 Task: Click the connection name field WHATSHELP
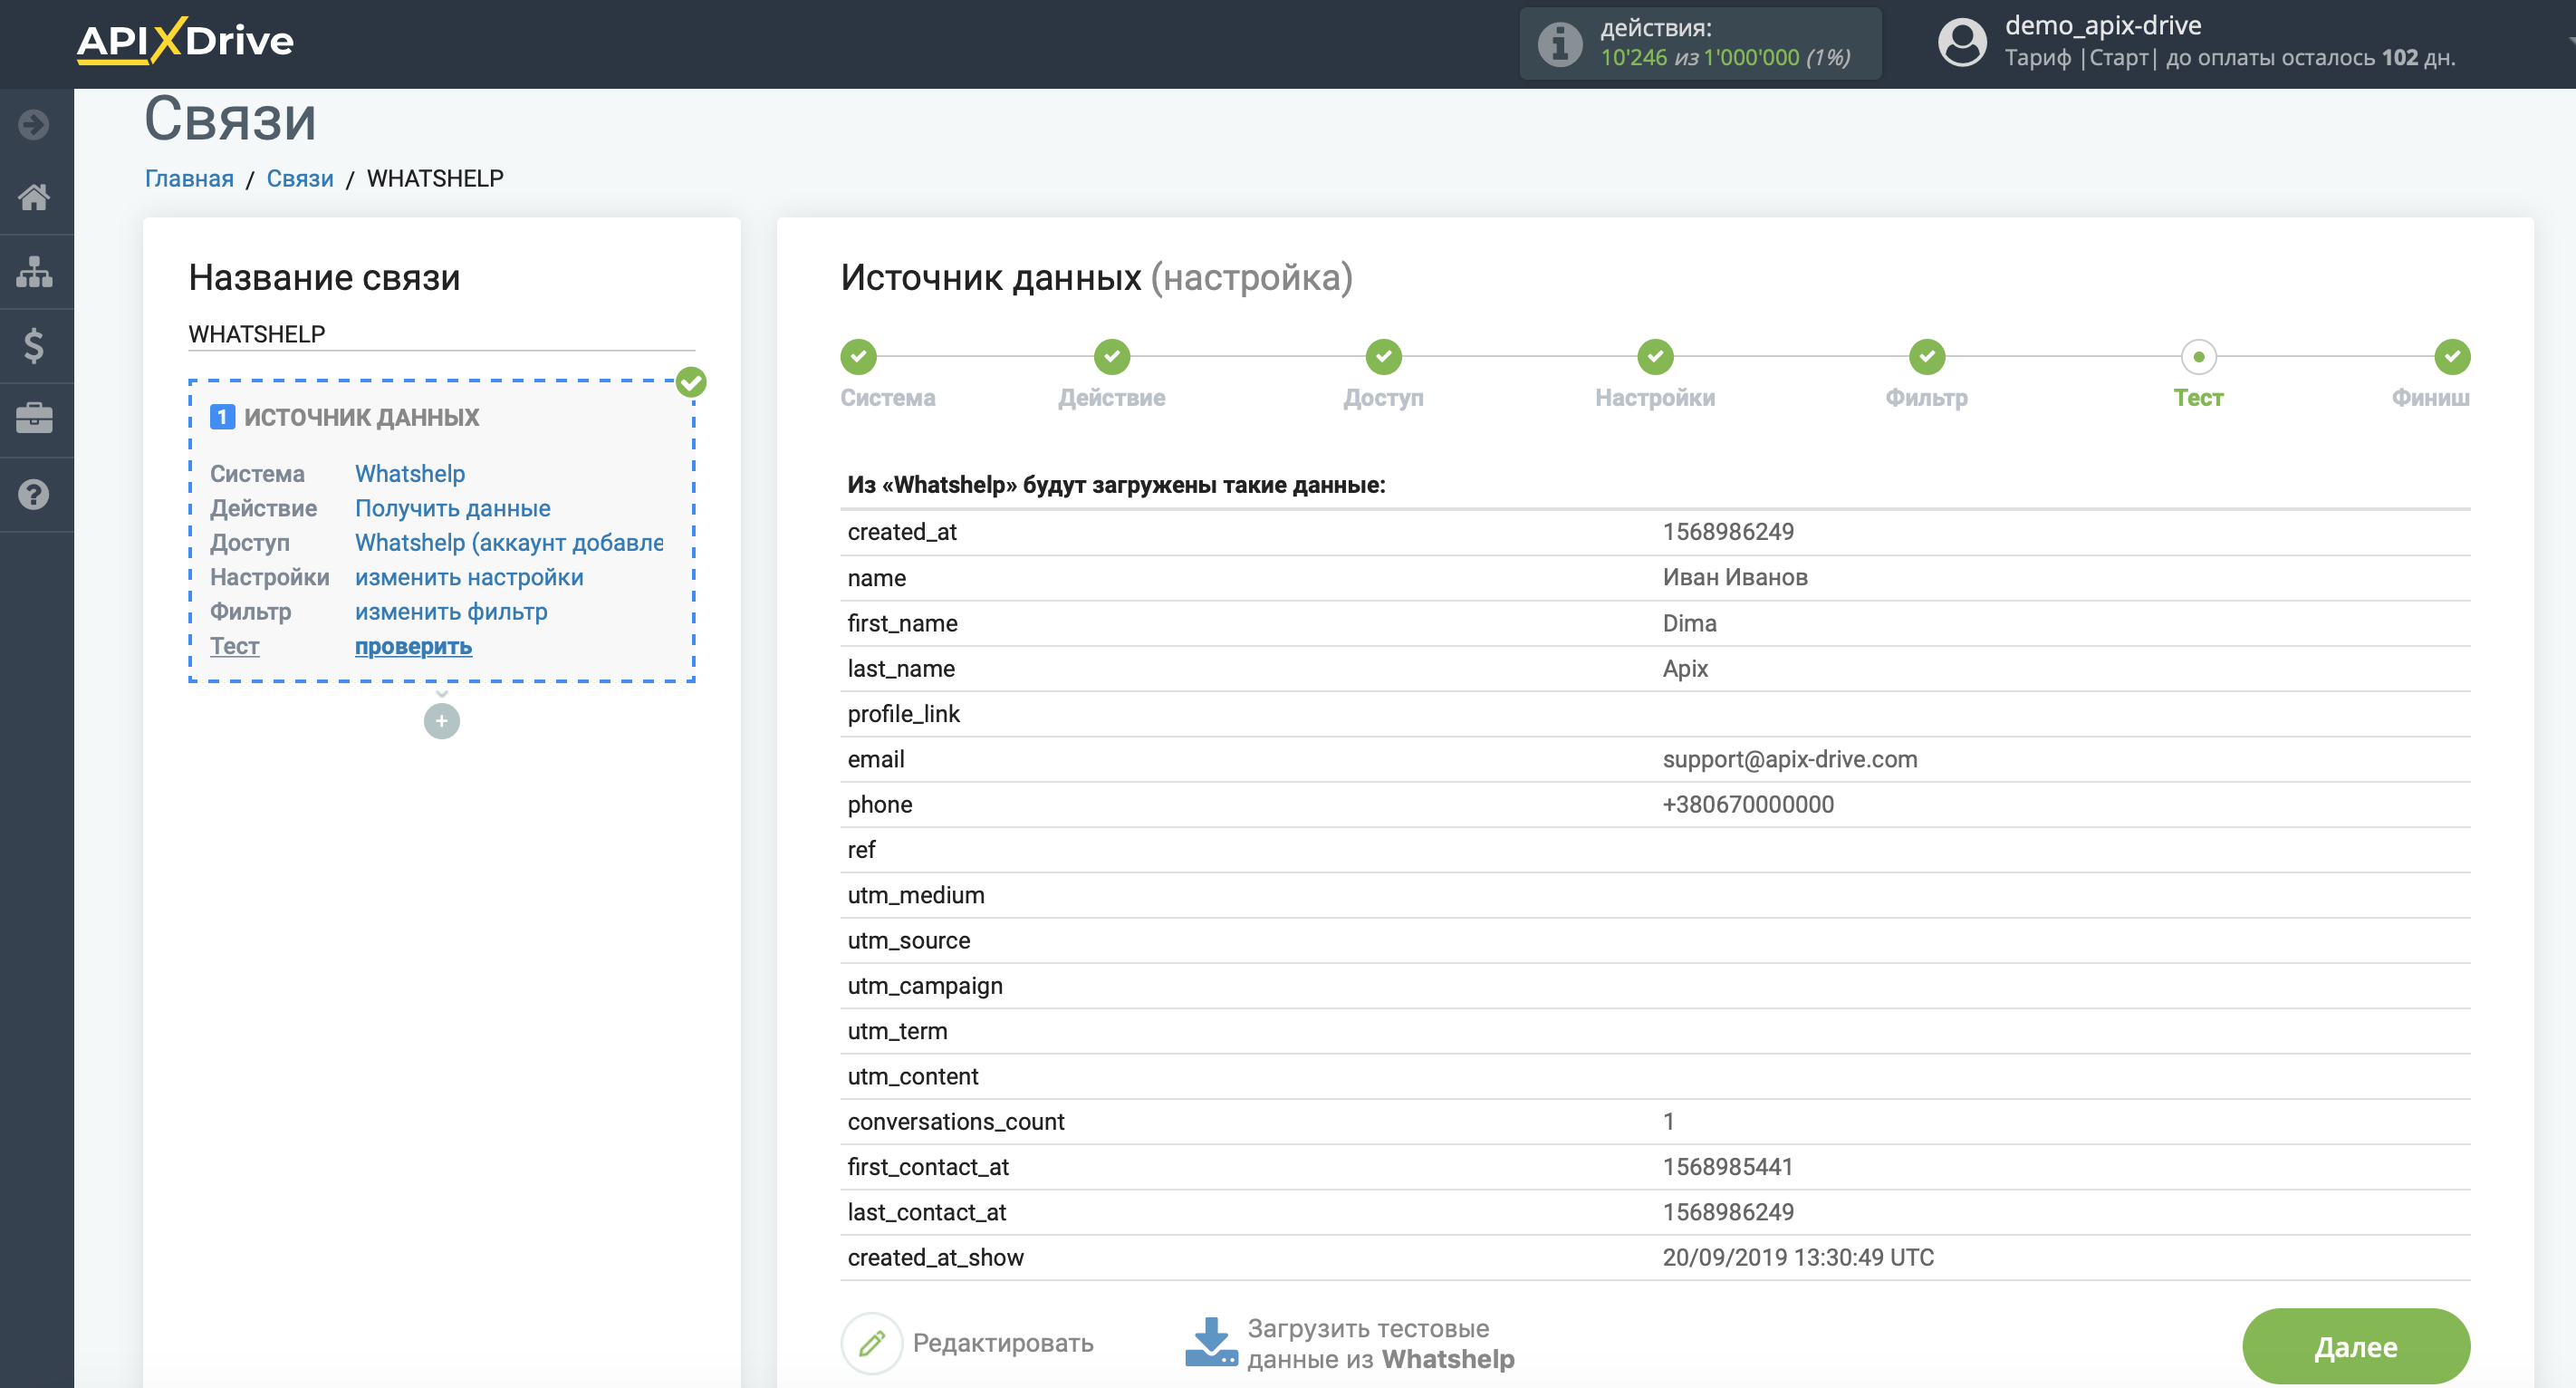[441, 334]
